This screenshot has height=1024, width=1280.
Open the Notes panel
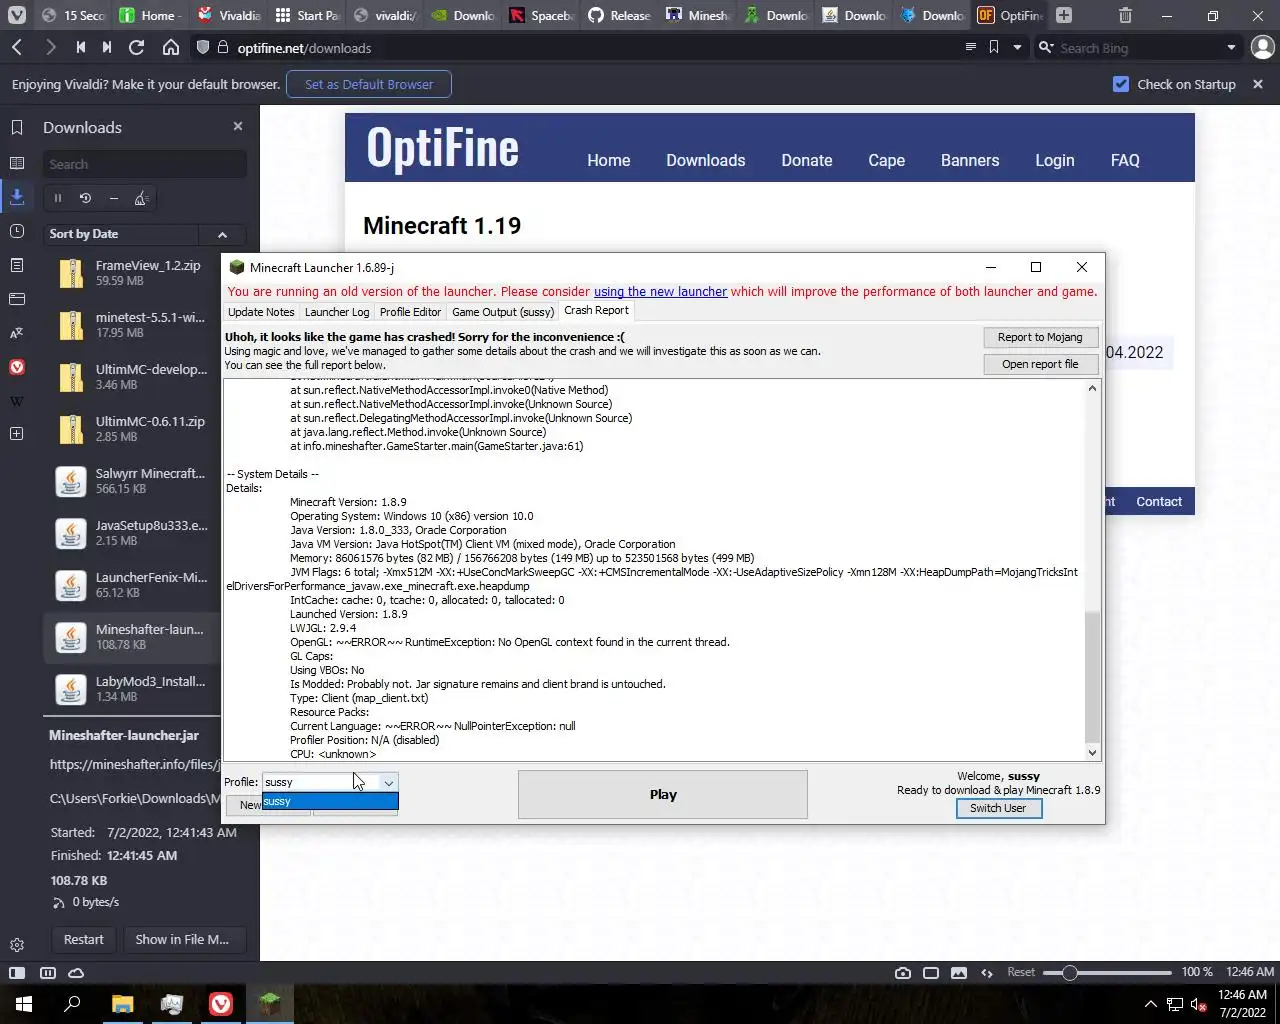[17, 265]
